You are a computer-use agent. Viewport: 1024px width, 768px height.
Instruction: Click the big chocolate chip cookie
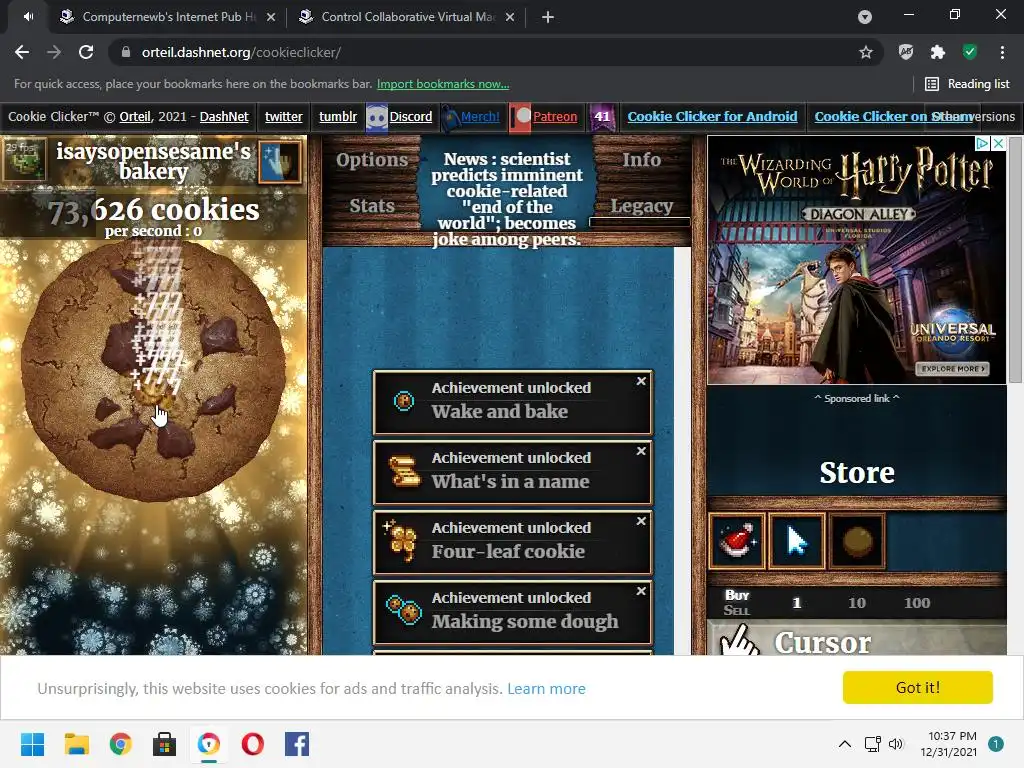pyautogui.click(x=153, y=370)
